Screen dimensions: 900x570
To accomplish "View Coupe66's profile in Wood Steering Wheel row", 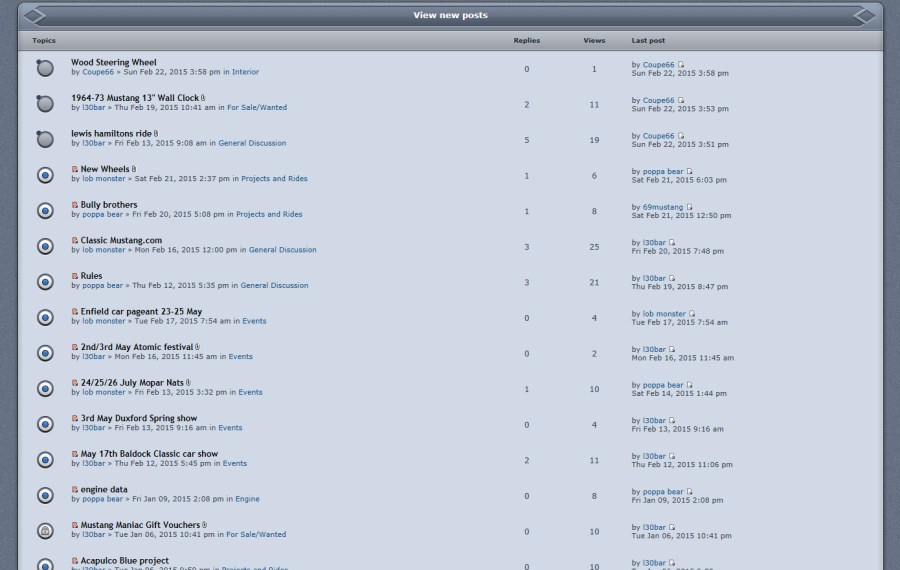I will (x=98, y=72).
